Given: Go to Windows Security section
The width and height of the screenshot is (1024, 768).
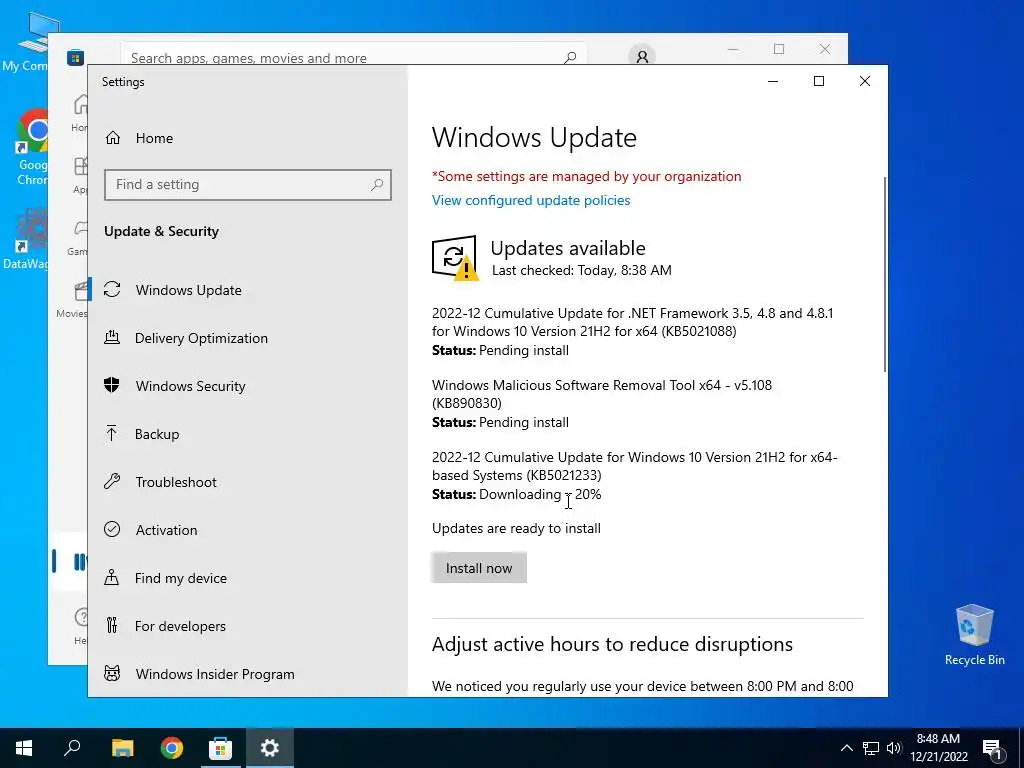Looking at the screenshot, I should click(x=190, y=386).
